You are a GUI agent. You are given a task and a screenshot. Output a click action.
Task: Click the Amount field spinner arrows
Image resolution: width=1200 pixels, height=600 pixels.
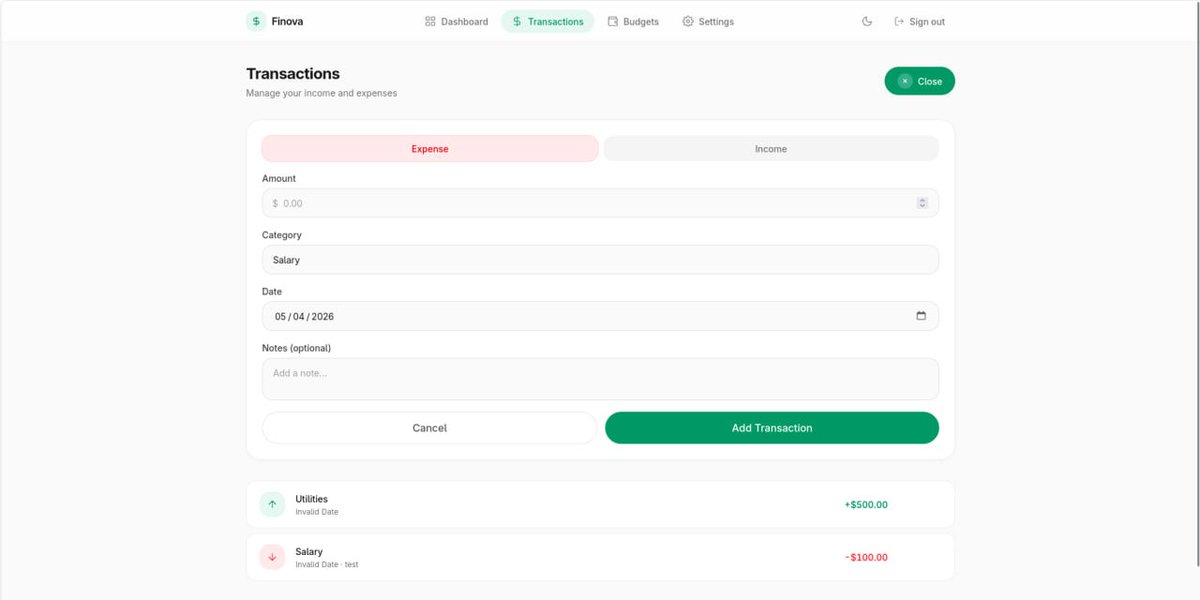(x=922, y=203)
